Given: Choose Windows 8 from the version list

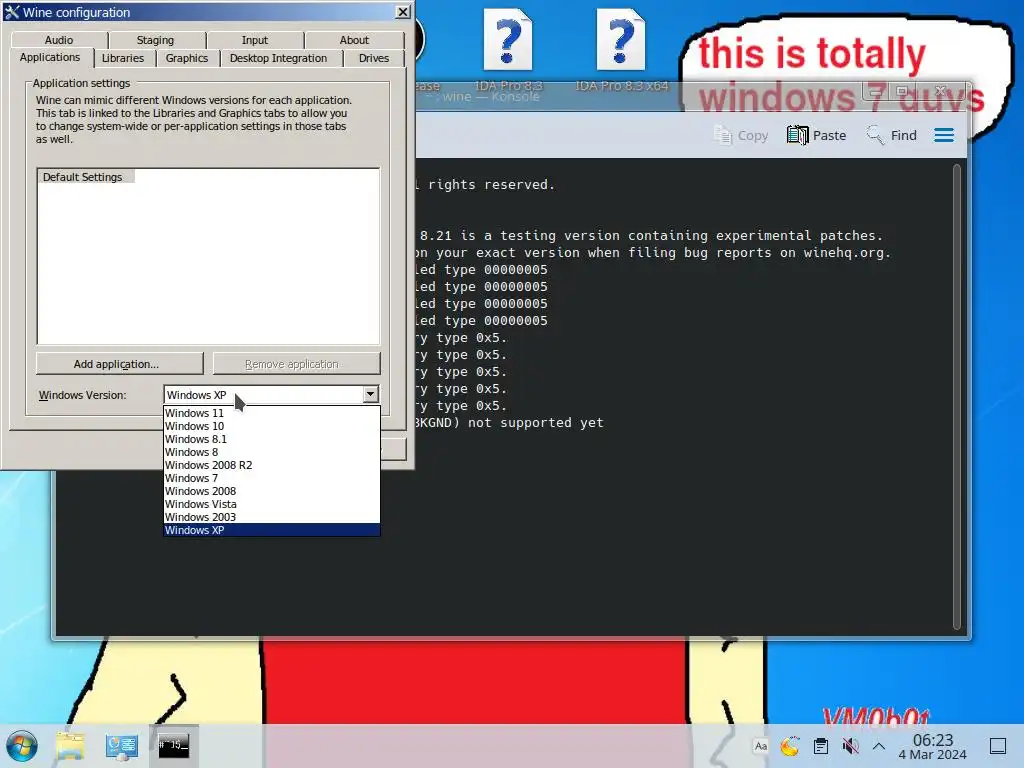Looking at the screenshot, I should click(x=272, y=452).
